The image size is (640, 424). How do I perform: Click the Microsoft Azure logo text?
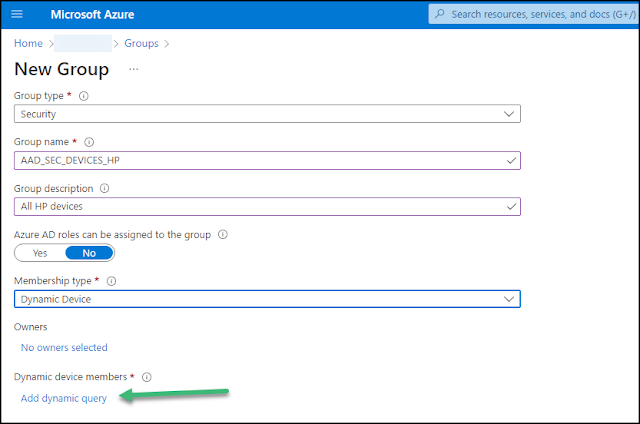point(92,15)
